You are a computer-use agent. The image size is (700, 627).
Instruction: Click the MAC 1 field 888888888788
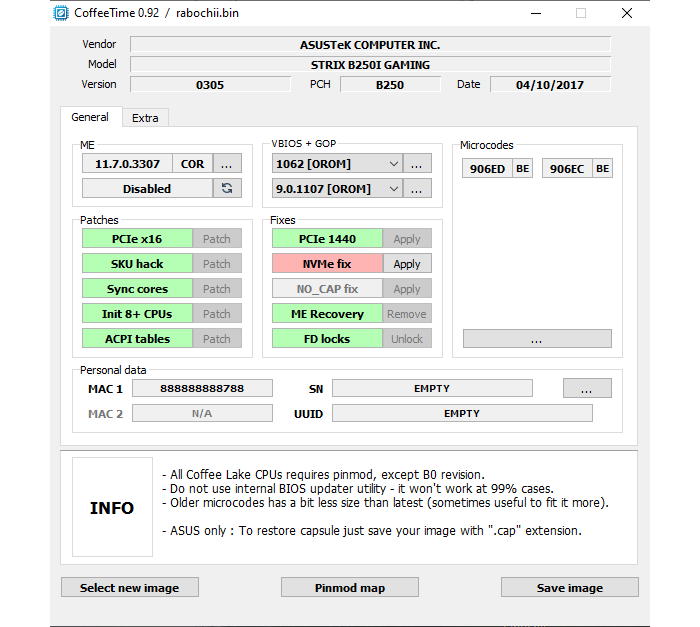click(x=202, y=388)
